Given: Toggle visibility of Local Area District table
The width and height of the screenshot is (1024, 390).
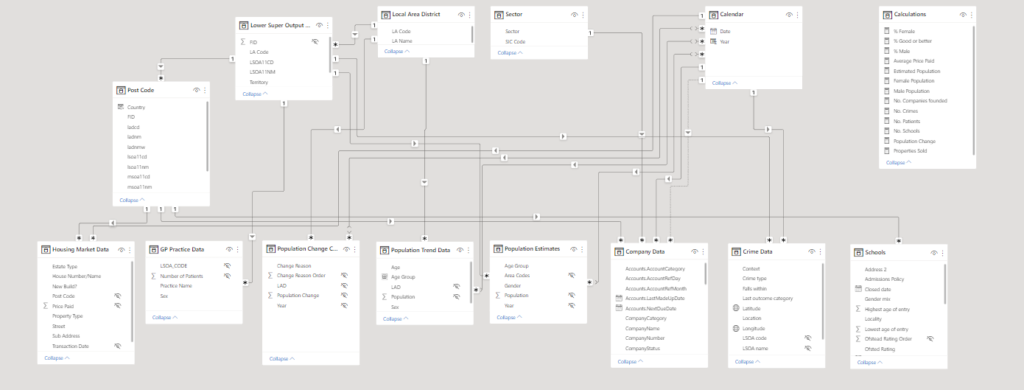Looking at the screenshot, I should 461,14.
